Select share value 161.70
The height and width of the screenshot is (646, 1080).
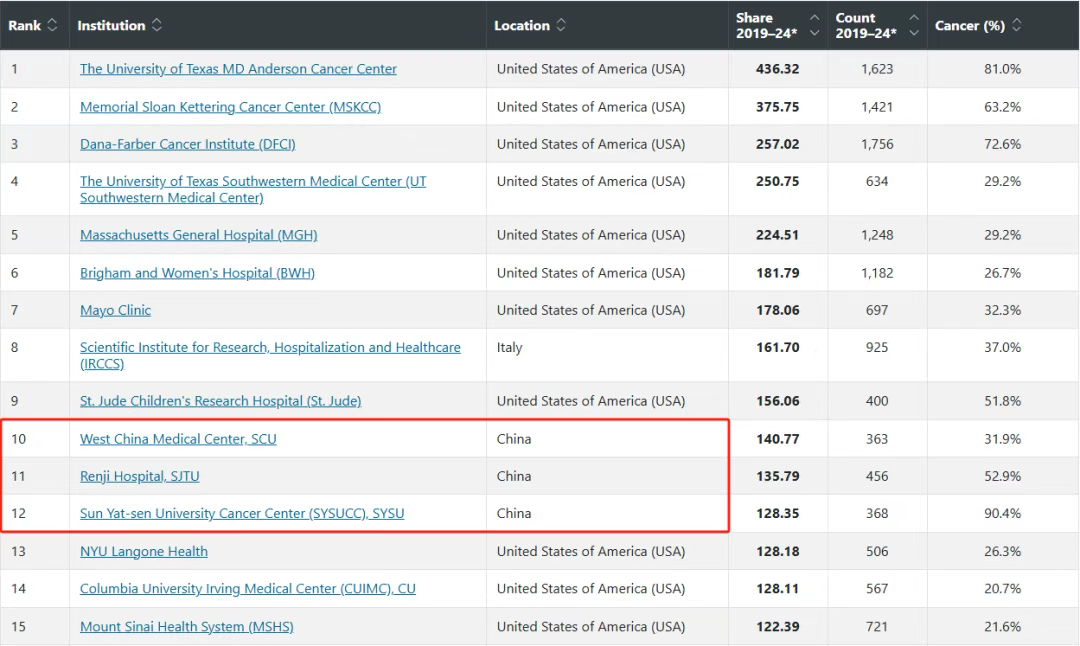[x=778, y=347]
